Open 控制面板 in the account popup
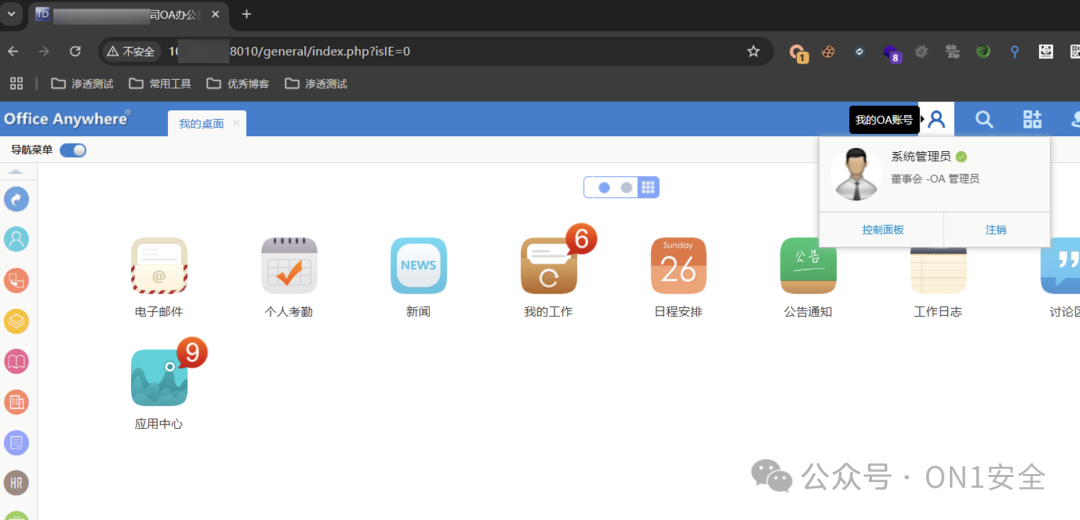Screen dimensions: 1080x520 (882, 229)
